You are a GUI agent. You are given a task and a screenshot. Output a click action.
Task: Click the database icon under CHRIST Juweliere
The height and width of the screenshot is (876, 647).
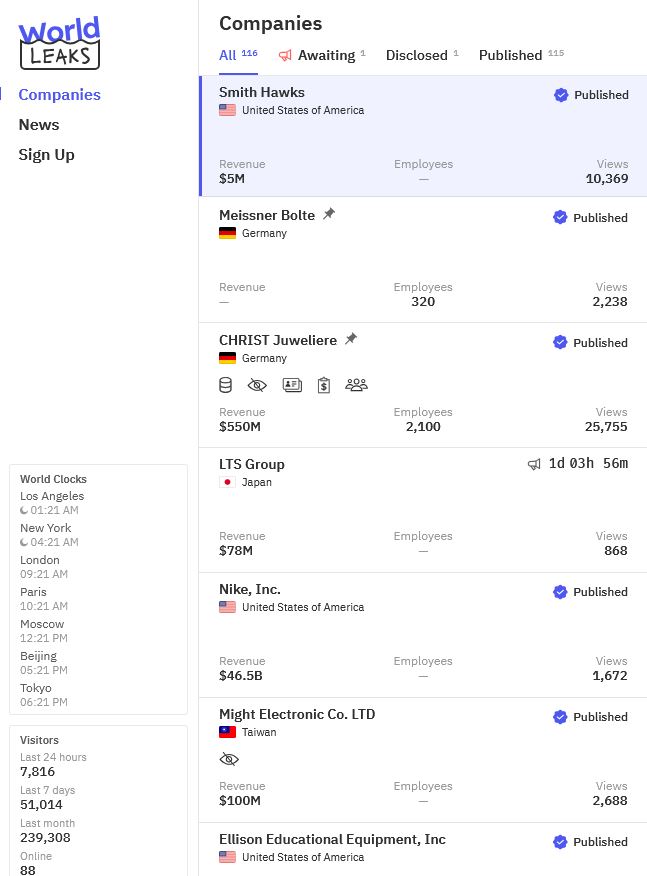226,385
